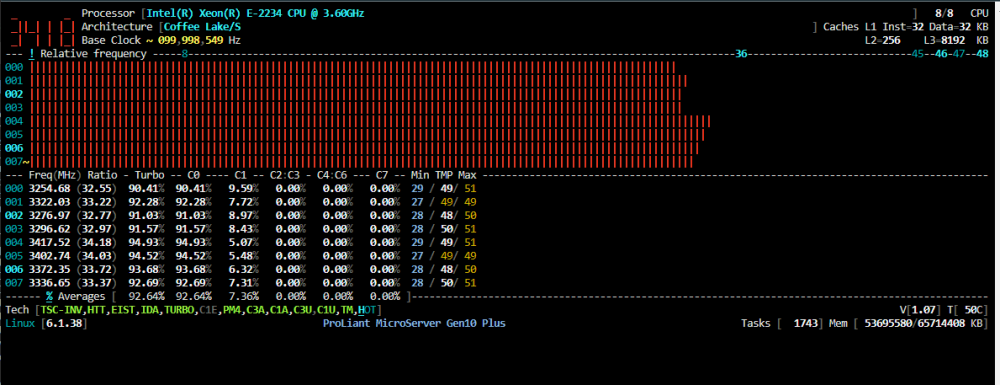Click the red frequency bar for core 007
Viewport: 1000px width, 385px height.
pos(361,162)
